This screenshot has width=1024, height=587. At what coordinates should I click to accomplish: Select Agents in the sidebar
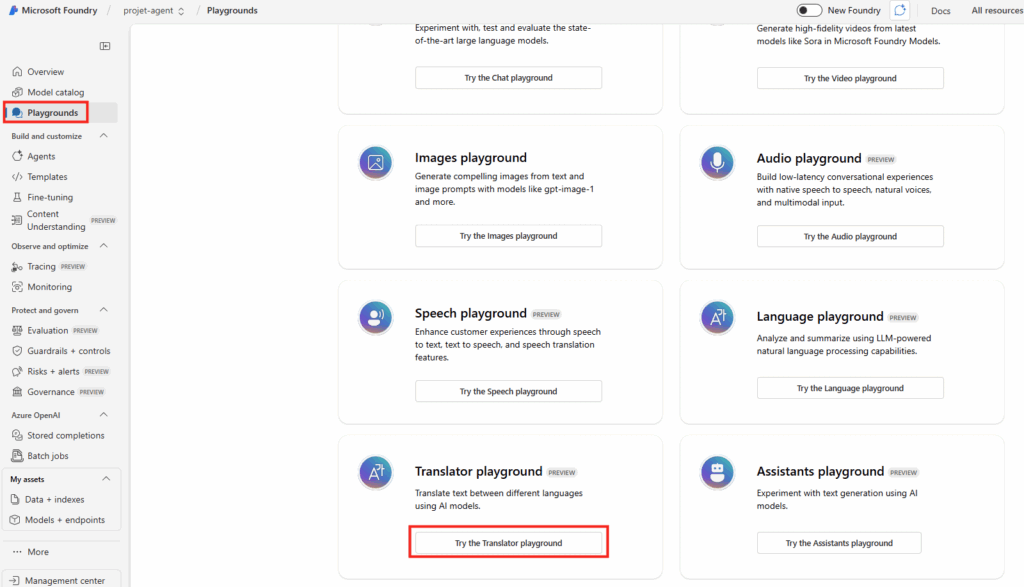[41, 156]
